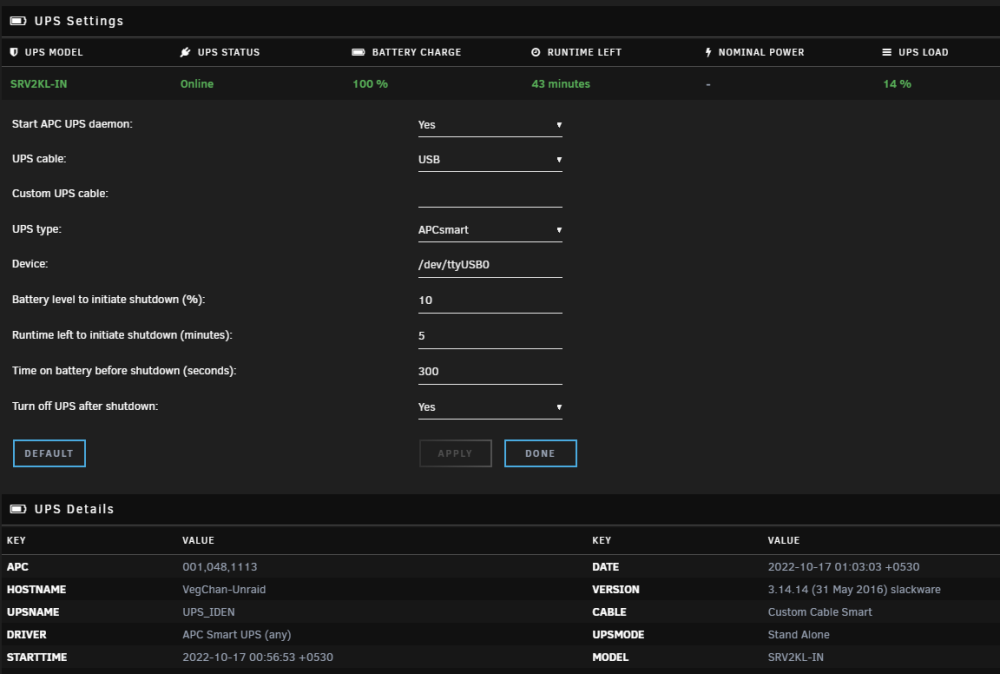
Task: Click the Stand Alone value
Action: (x=798, y=635)
